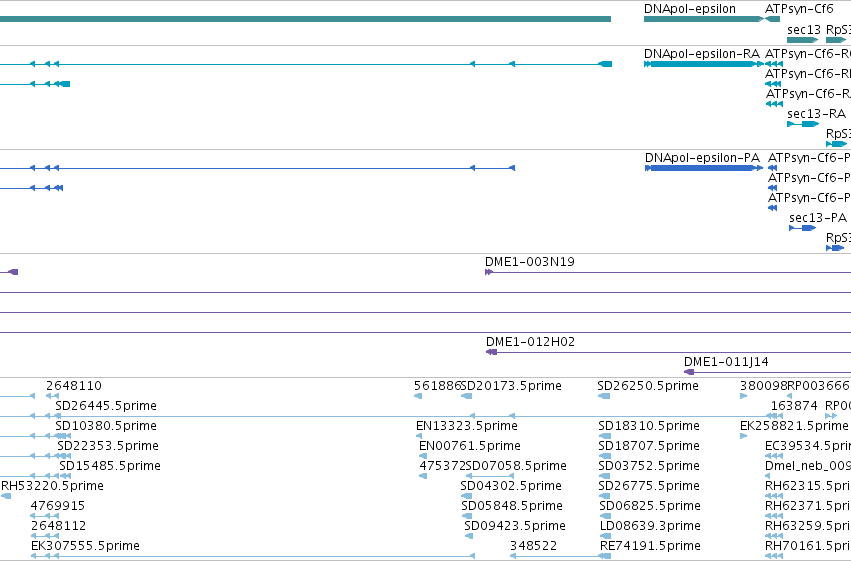This screenshot has width=851, height=561.
Task: Open the DNApol-epsilon-RA transcript label
Action: (x=702, y=54)
